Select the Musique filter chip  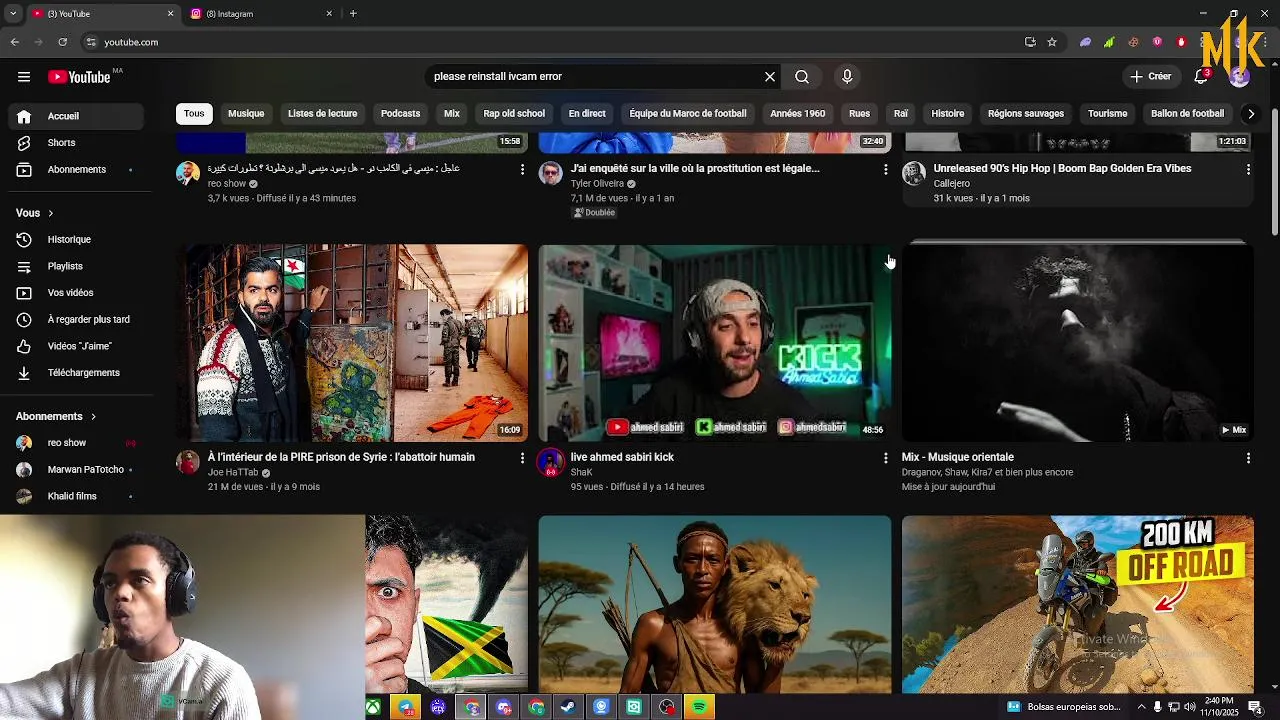(246, 114)
